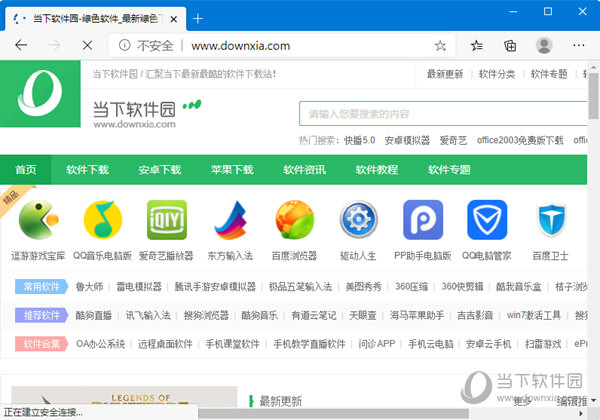Select the 软件下载 navigation tab
Viewport: 600px width, 420px height.
[x=87, y=170]
